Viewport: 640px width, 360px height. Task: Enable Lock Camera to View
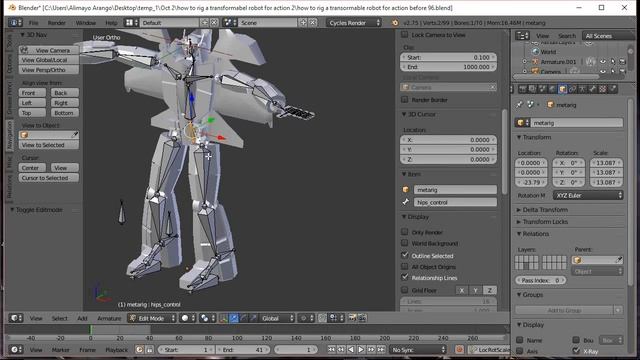pyautogui.click(x=404, y=35)
